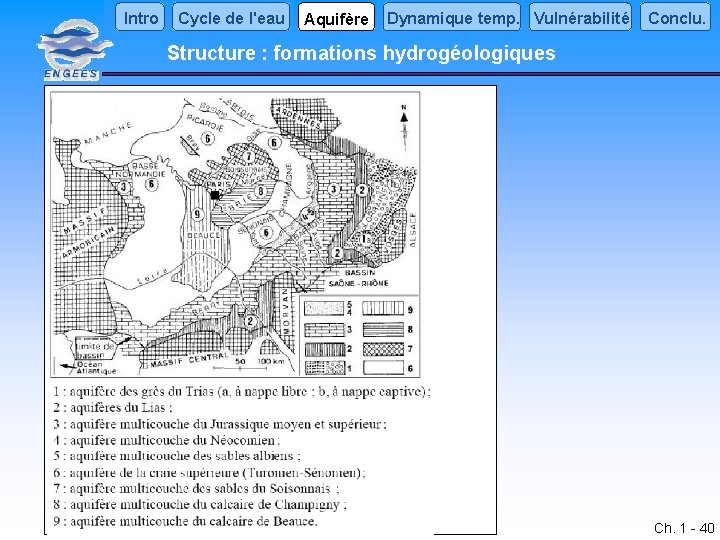720x540 pixels.
Task: Click the slide title Structure : formations hydrogéologiques
Action: [361, 53]
